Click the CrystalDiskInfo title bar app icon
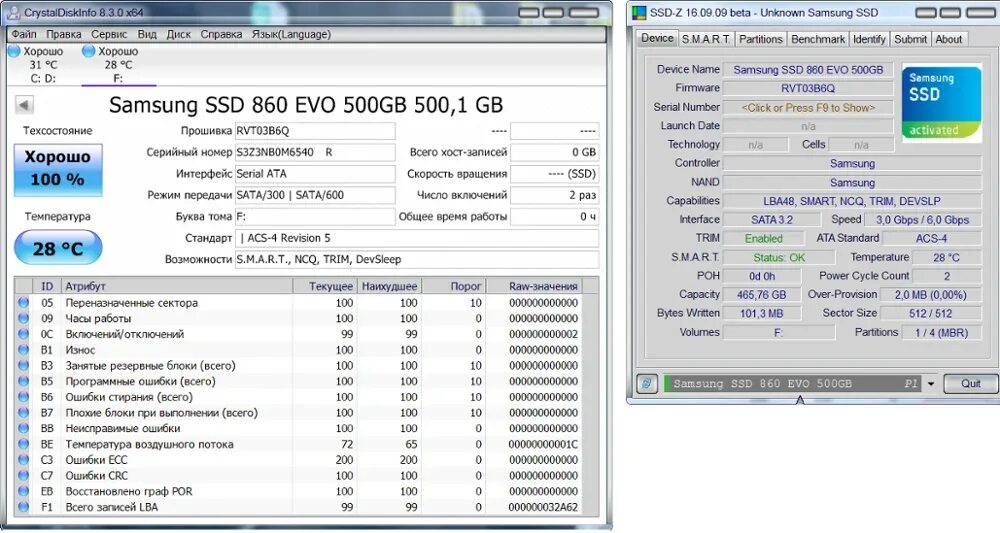 tap(13, 12)
